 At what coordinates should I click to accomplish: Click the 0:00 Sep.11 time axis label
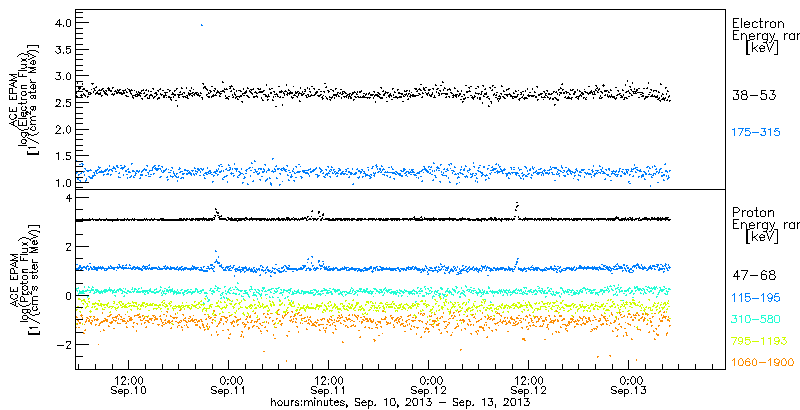(230, 386)
